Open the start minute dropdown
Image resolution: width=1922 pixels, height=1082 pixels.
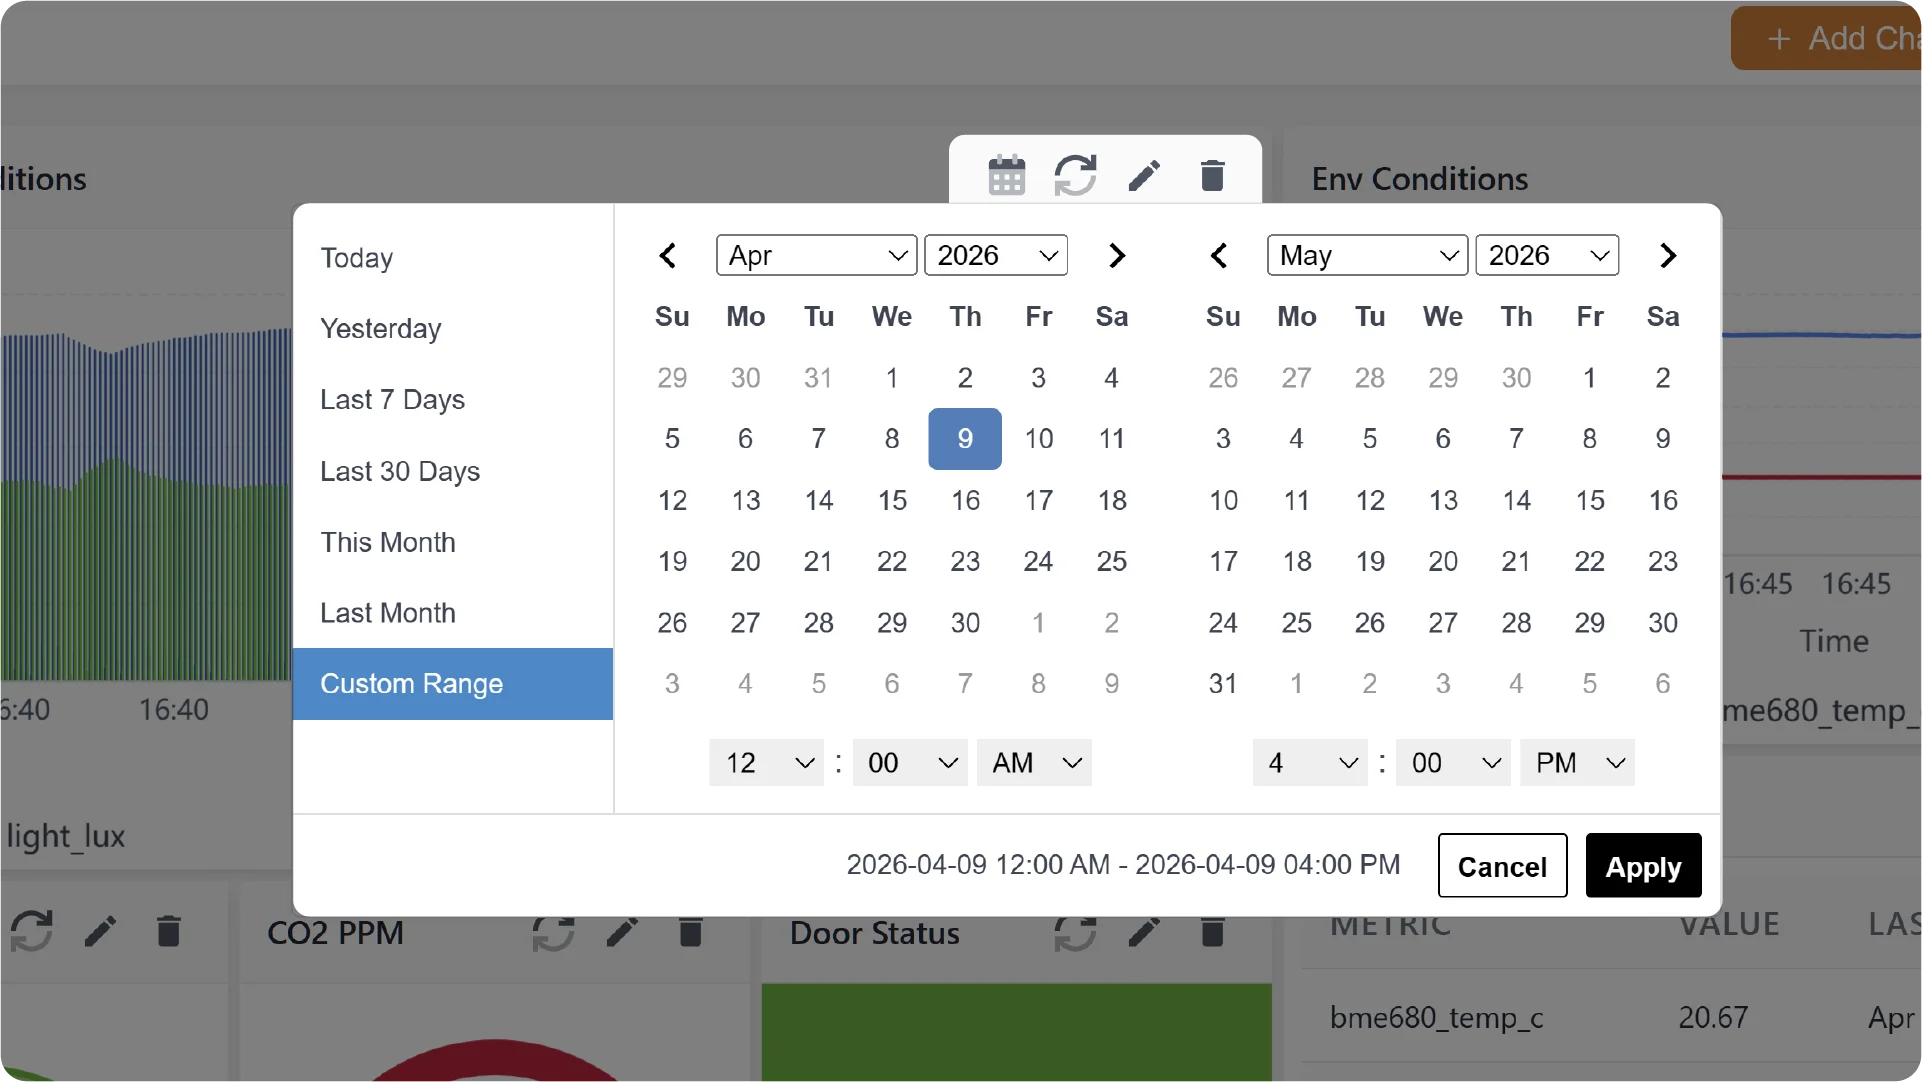pos(910,763)
